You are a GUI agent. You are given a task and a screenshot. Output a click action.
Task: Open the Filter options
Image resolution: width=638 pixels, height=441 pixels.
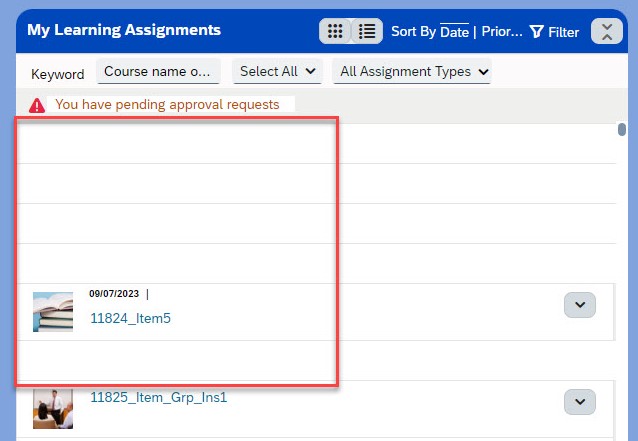click(x=554, y=32)
